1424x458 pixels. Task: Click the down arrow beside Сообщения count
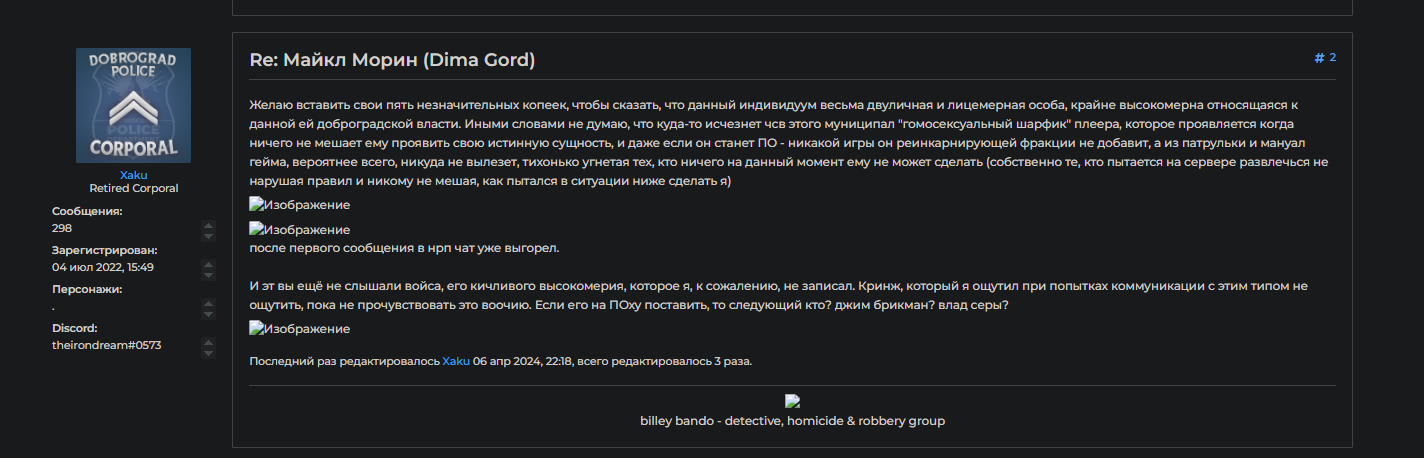[209, 235]
